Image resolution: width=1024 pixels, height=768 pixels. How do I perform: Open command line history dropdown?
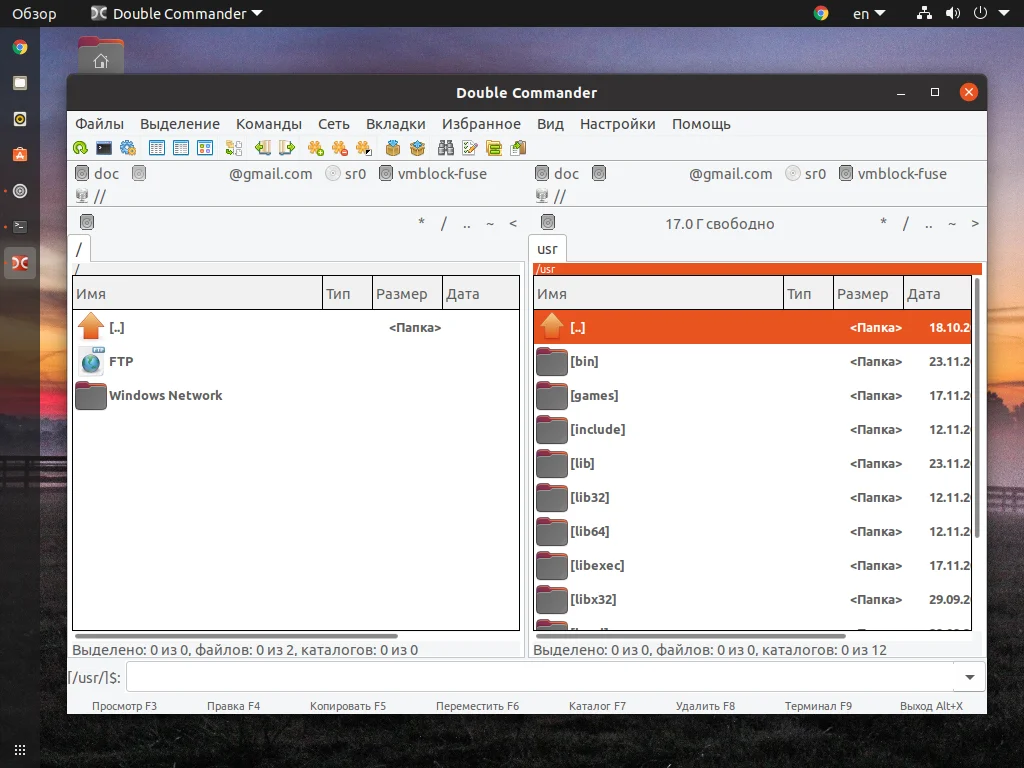click(969, 677)
